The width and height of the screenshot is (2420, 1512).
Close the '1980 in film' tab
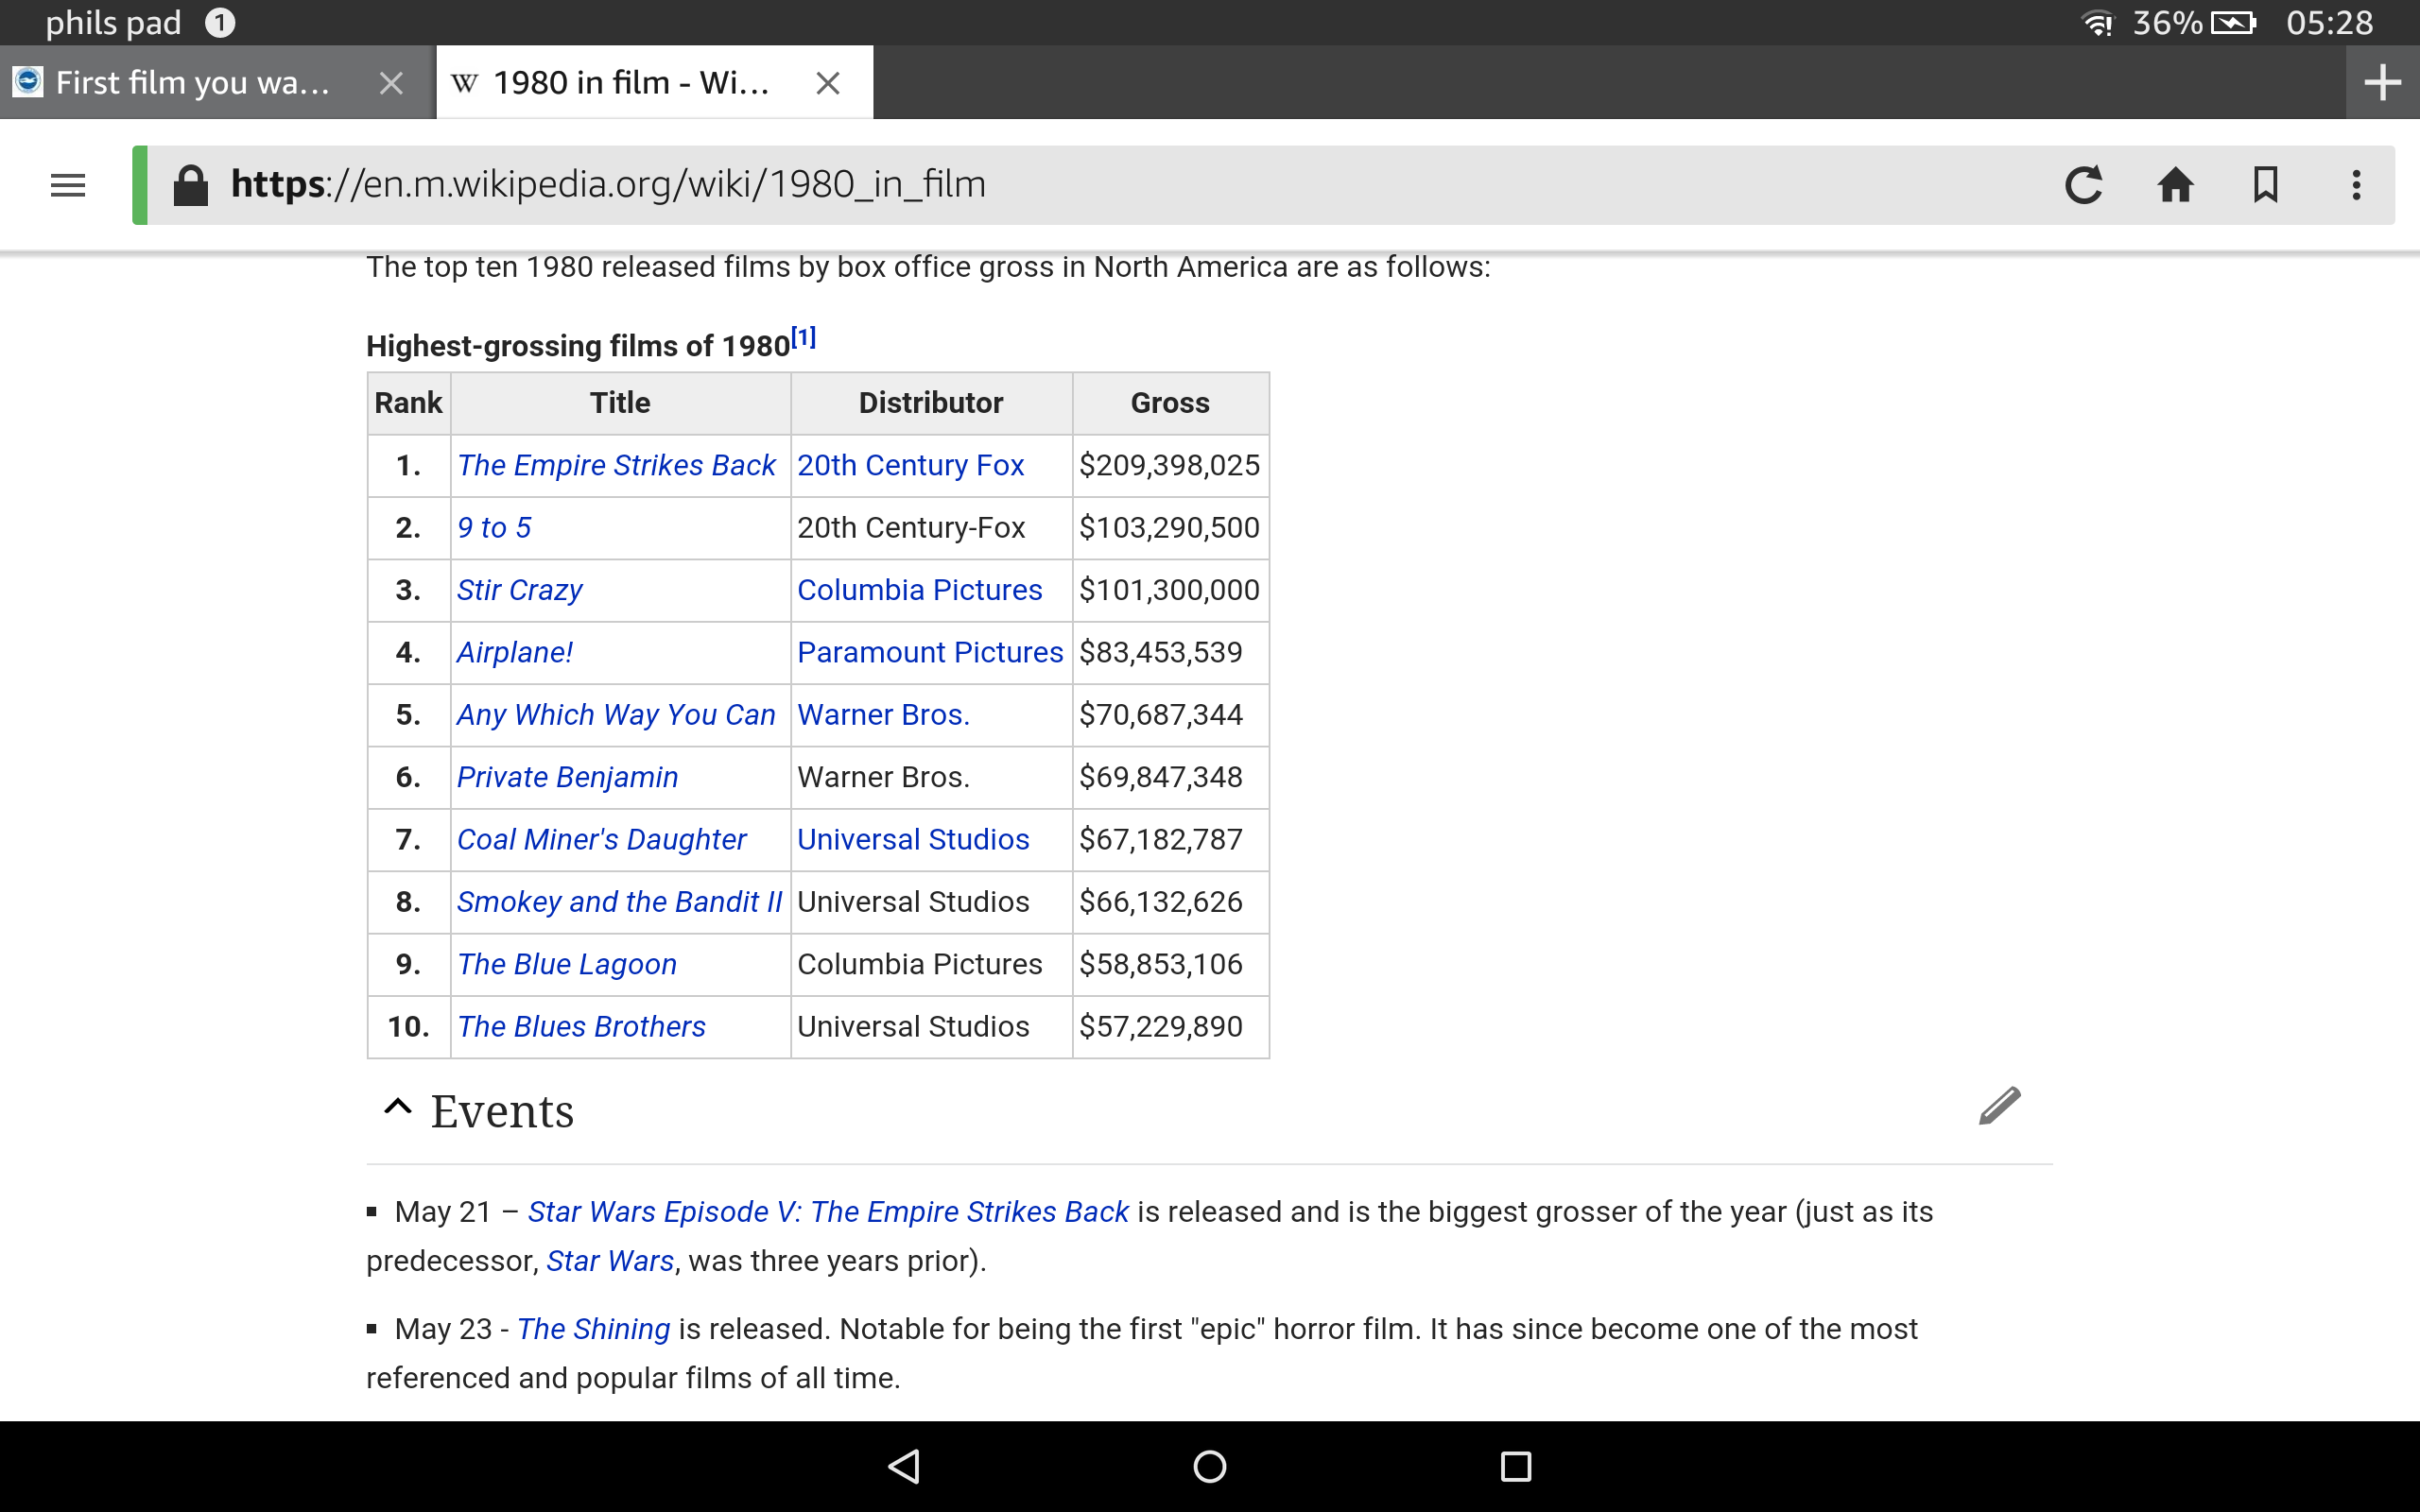[827, 83]
